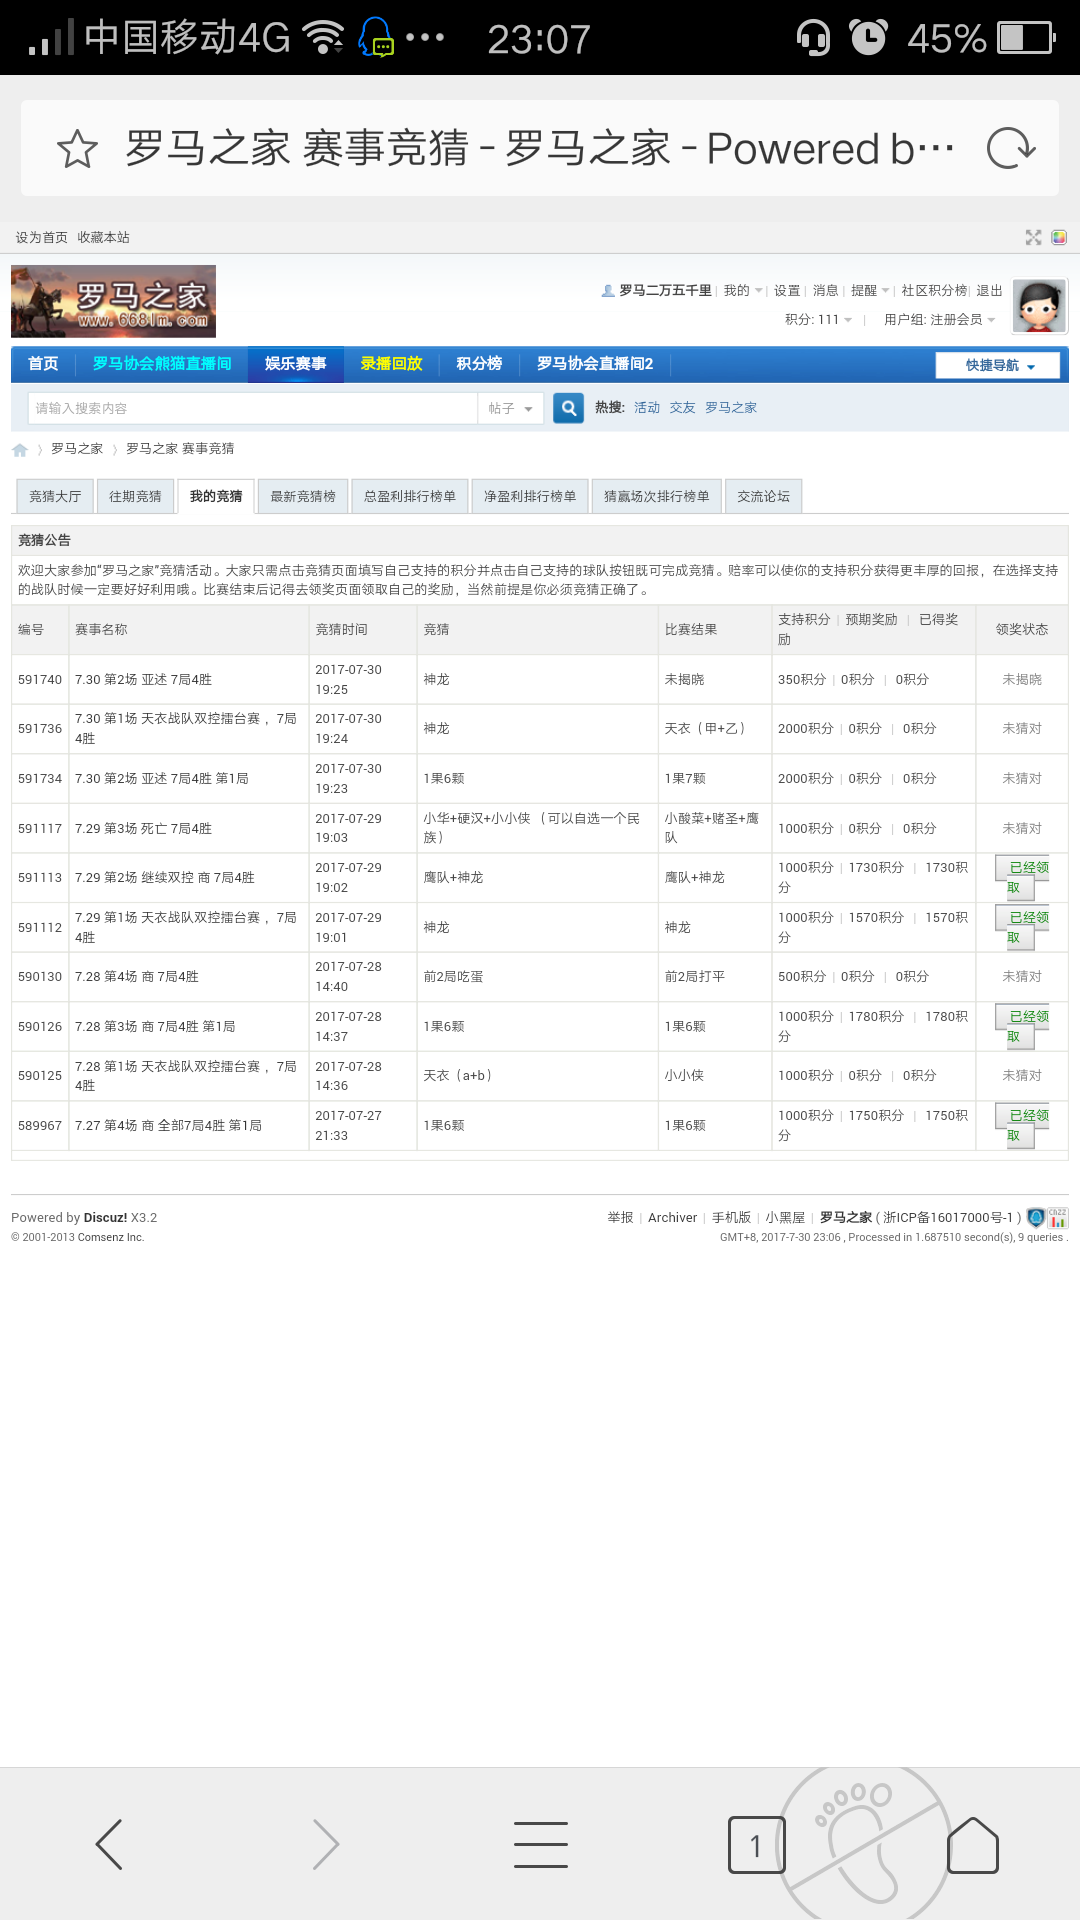This screenshot has height=1920, width=1080.
Task: Open the 积分榜 nav item
Action: click(479, 364)
